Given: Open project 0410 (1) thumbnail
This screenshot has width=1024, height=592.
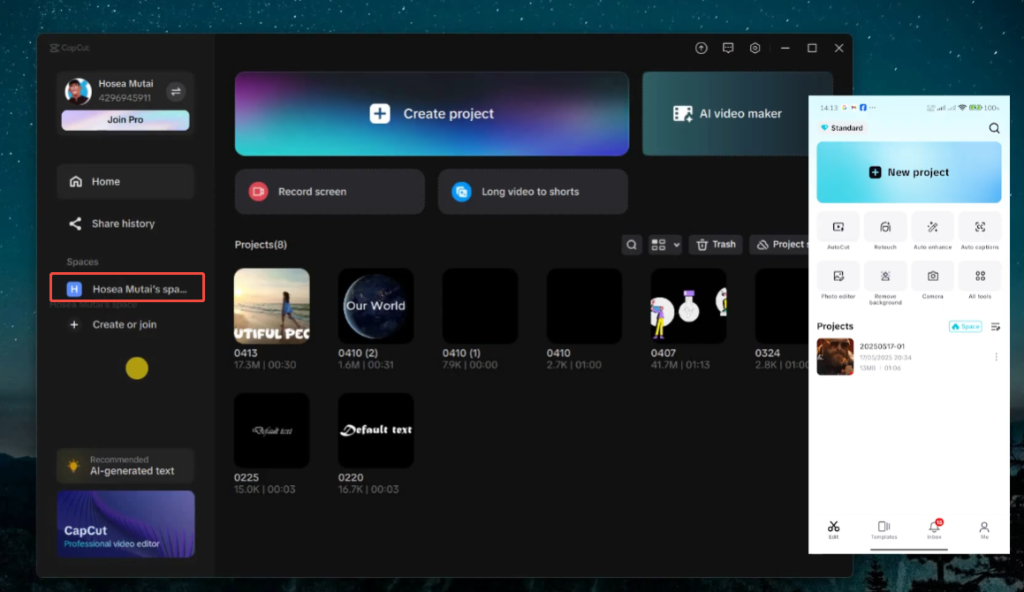Looking at the screenshot, I should click(x=480, y=306).
